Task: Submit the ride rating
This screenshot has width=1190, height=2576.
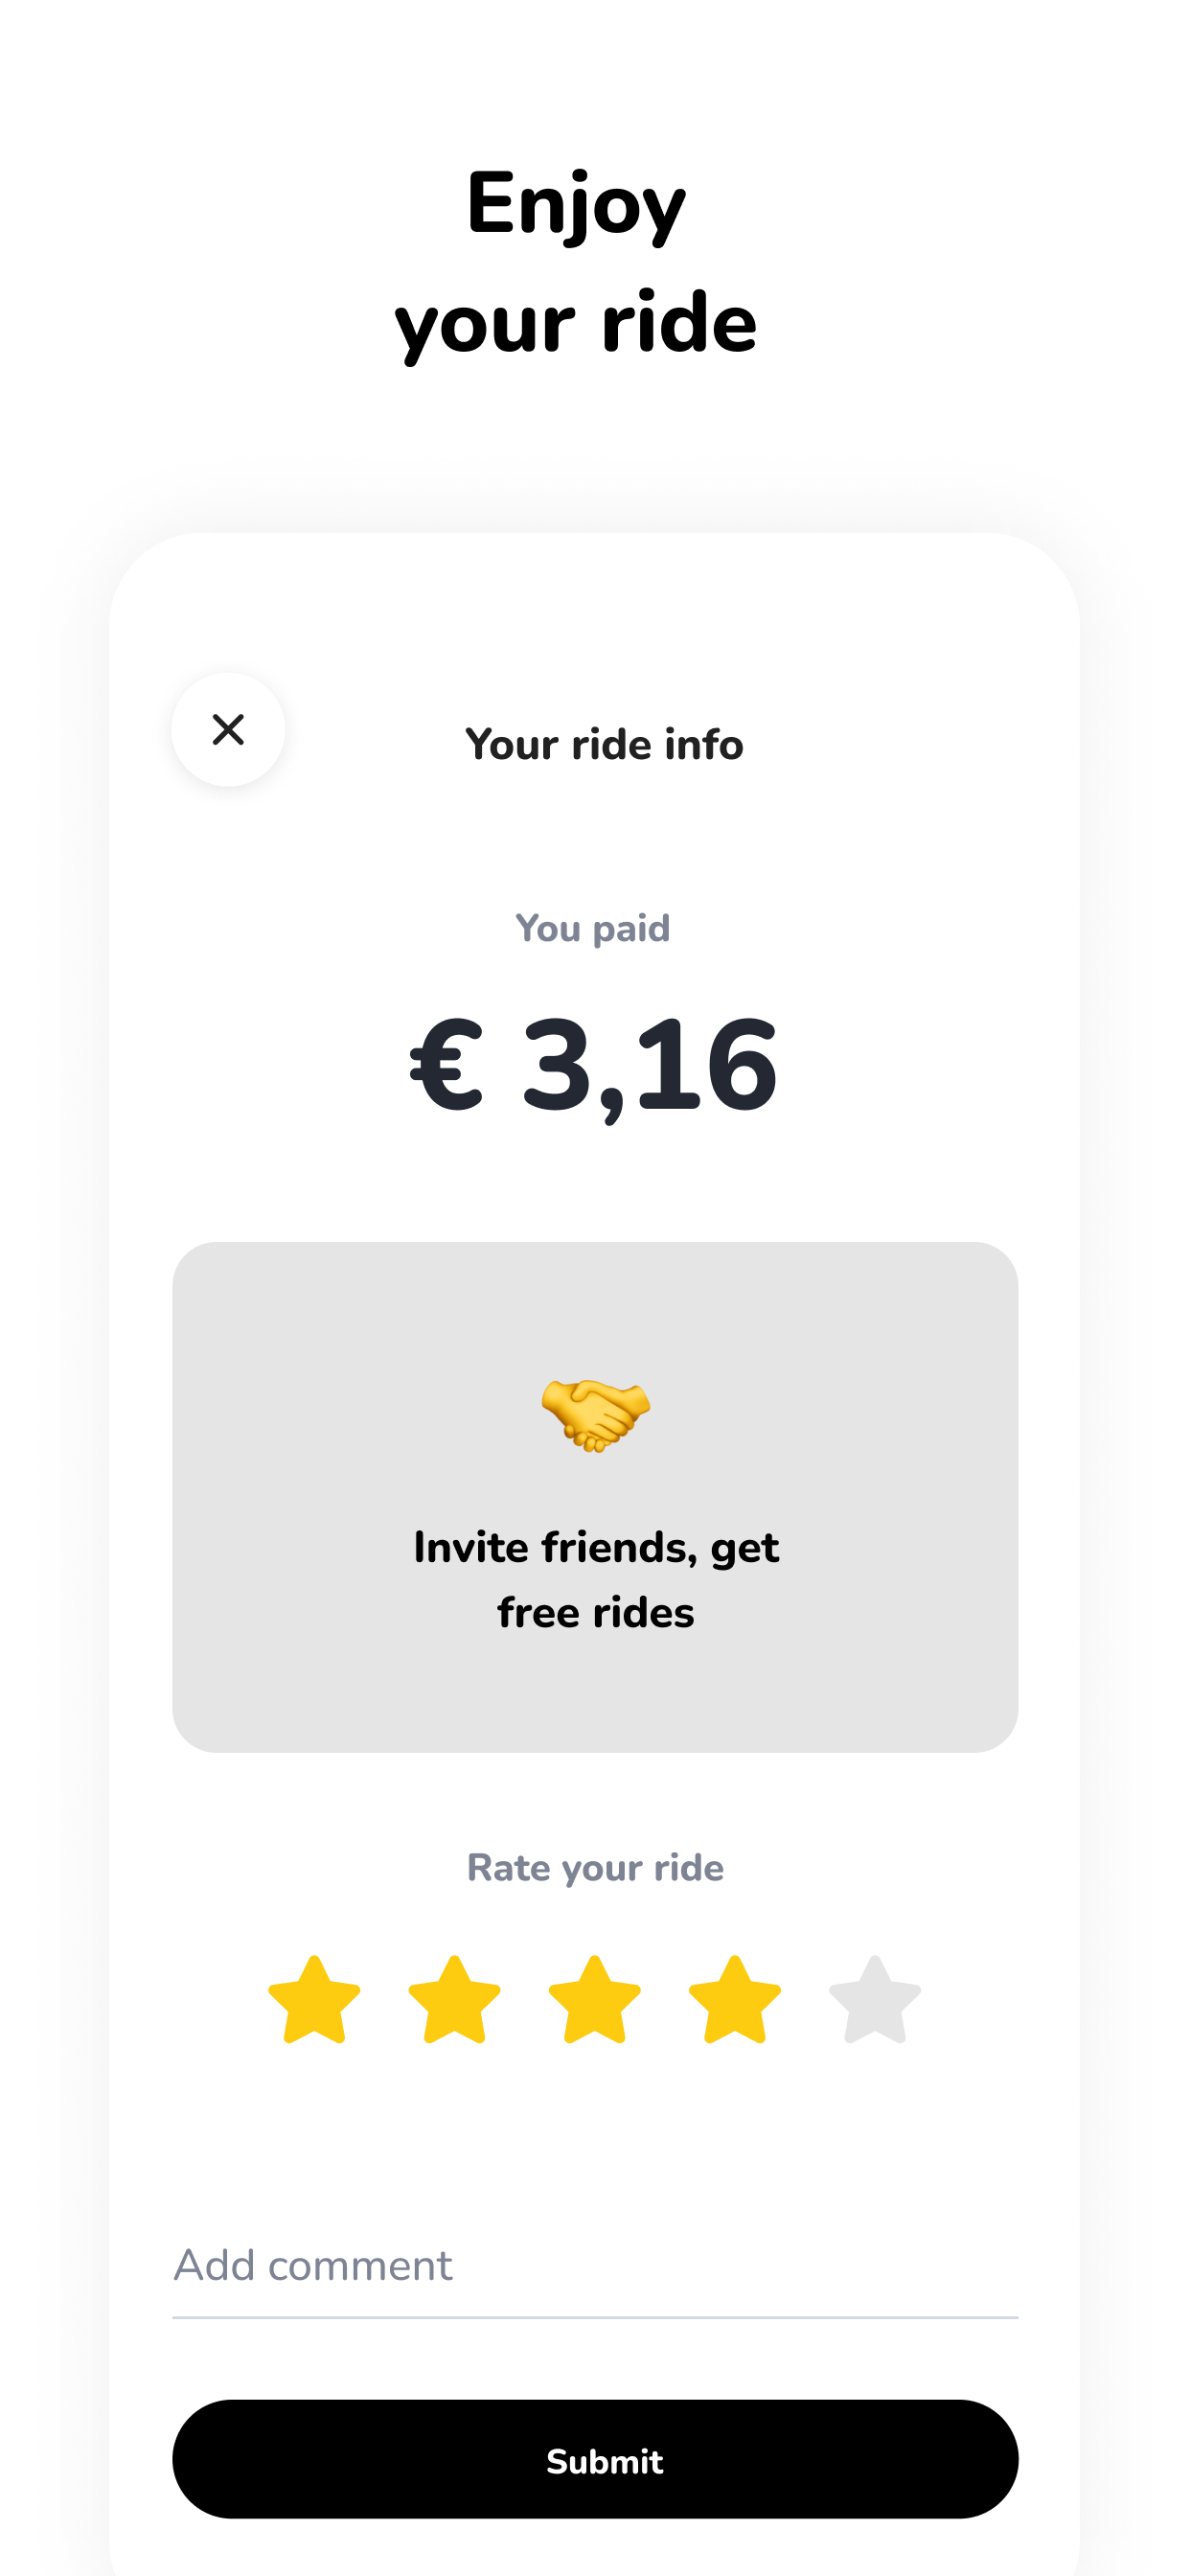Action: click(595, 2459)
